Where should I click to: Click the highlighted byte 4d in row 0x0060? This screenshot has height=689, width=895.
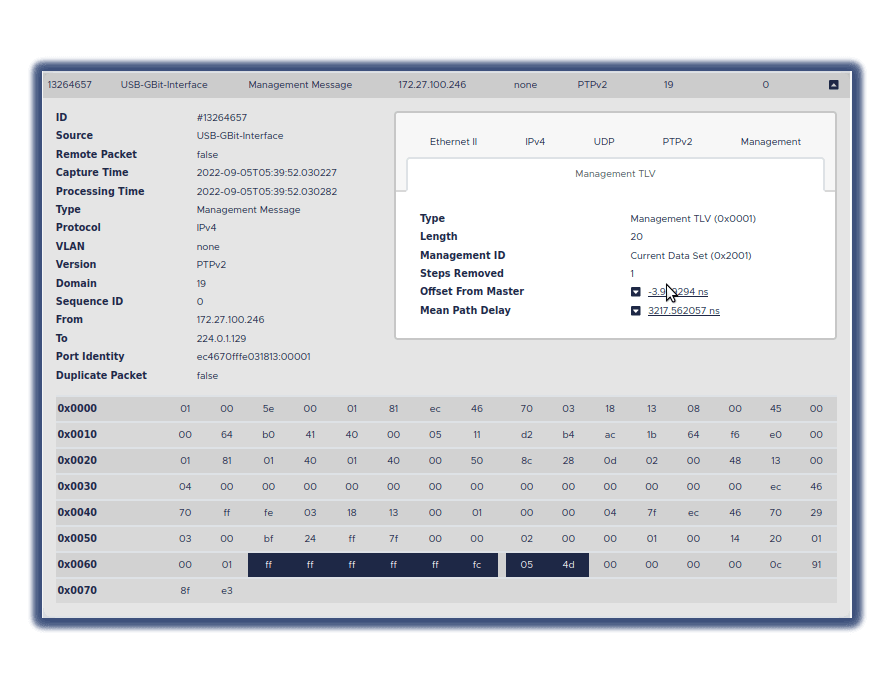[x=568, y=565]
